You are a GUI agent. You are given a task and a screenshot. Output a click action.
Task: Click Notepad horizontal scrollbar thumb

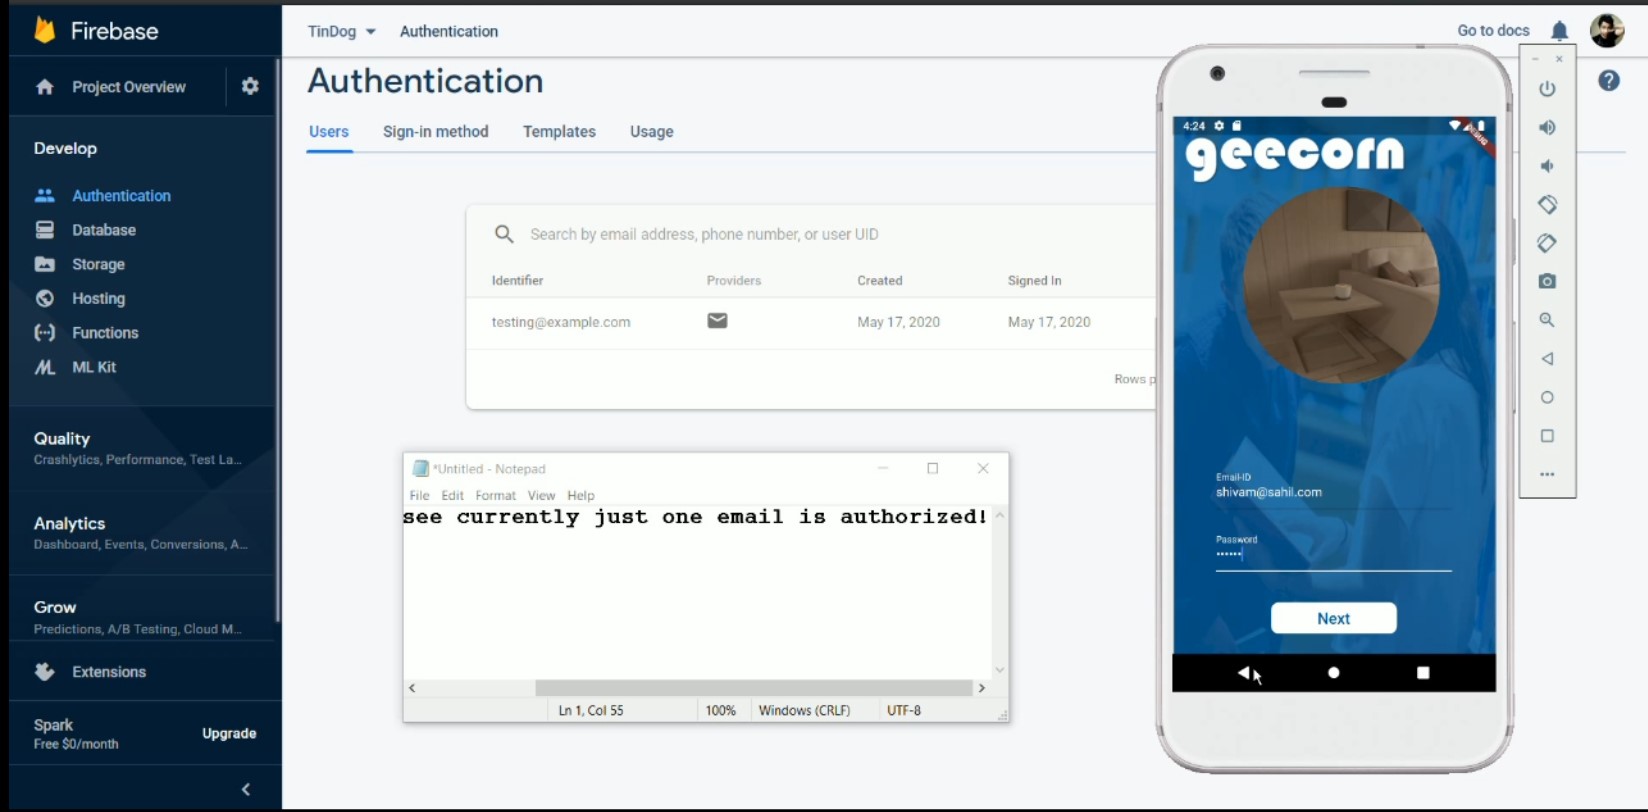(754, 688)
